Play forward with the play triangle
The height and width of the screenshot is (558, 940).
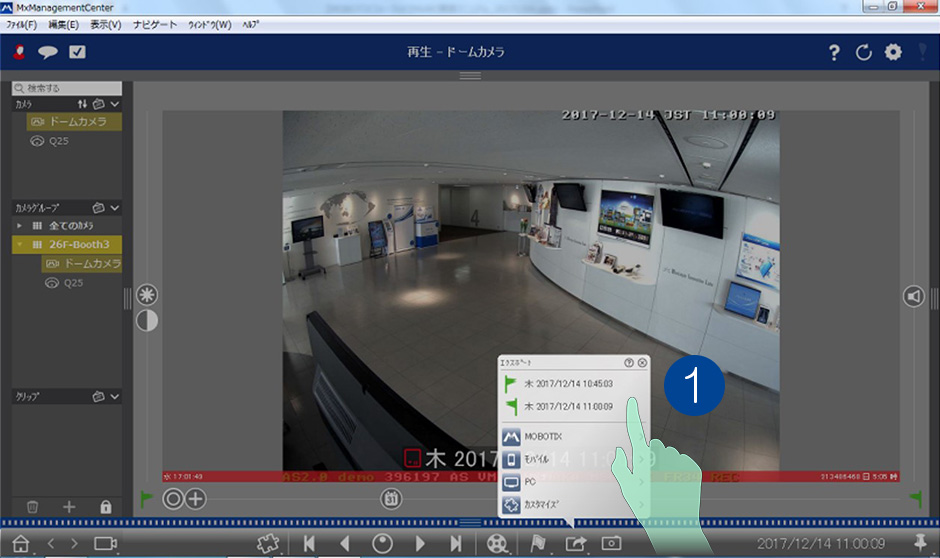(420, 544)
